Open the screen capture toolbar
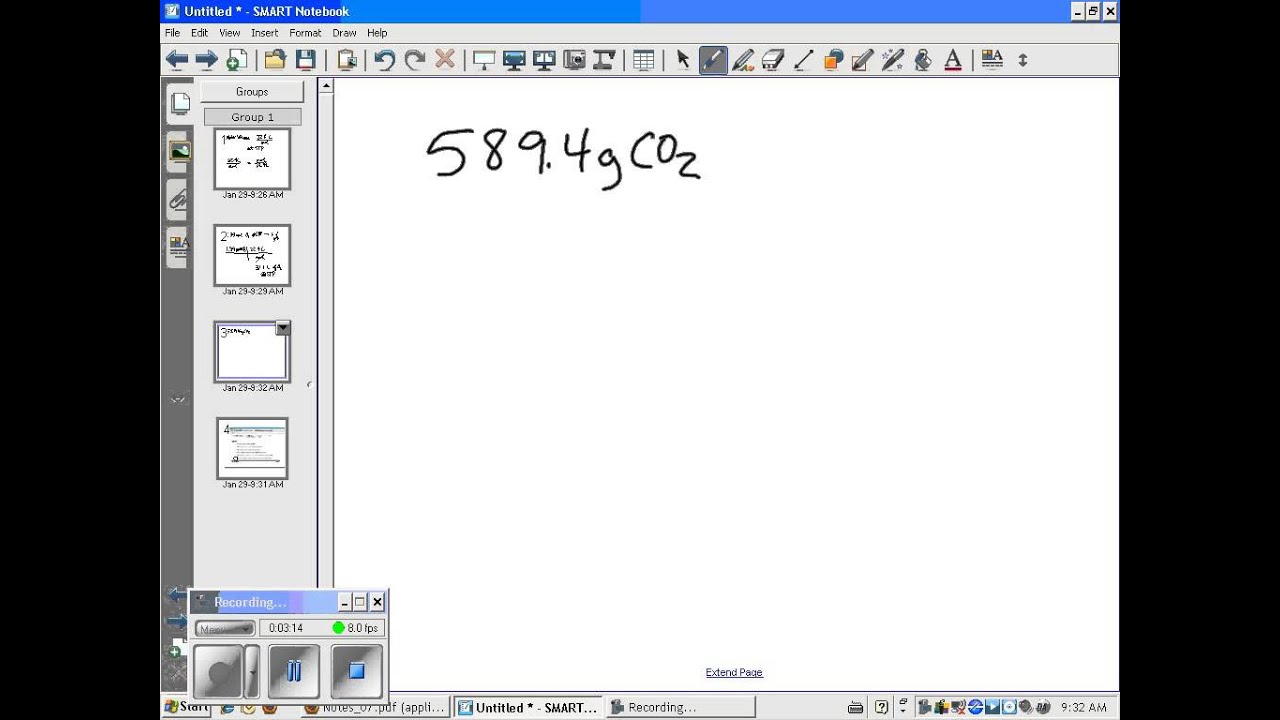Image resolution: width=1280 pixels, height=720 pixels. (574, 60)
